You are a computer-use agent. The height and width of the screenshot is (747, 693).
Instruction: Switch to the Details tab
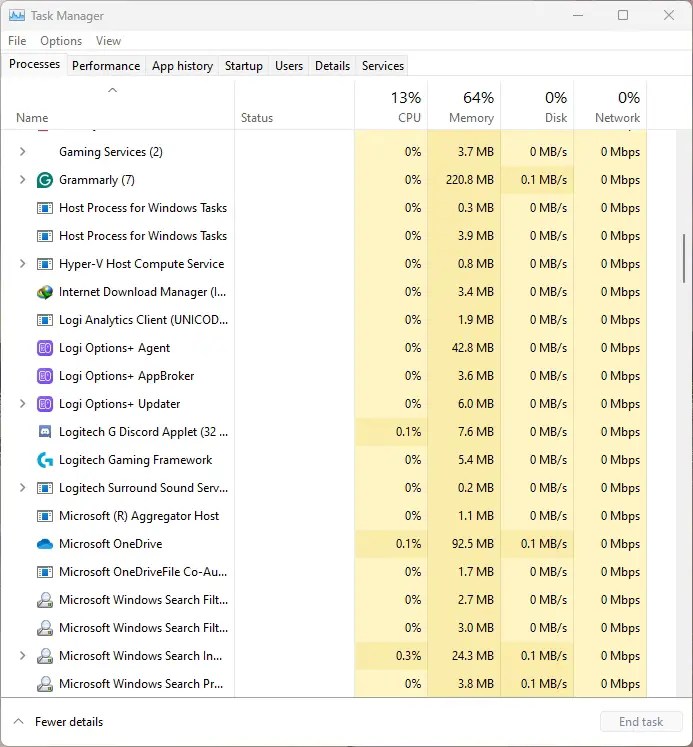[332, 66]
